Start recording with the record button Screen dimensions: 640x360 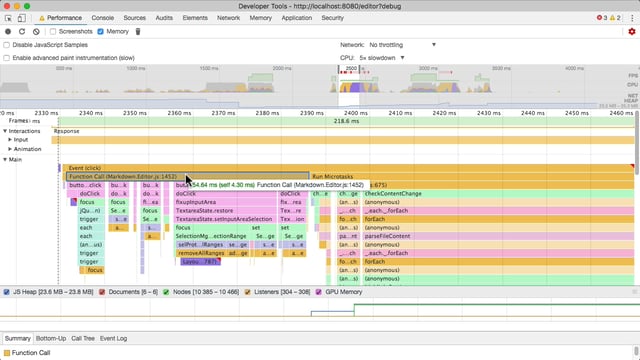(8, 31)
